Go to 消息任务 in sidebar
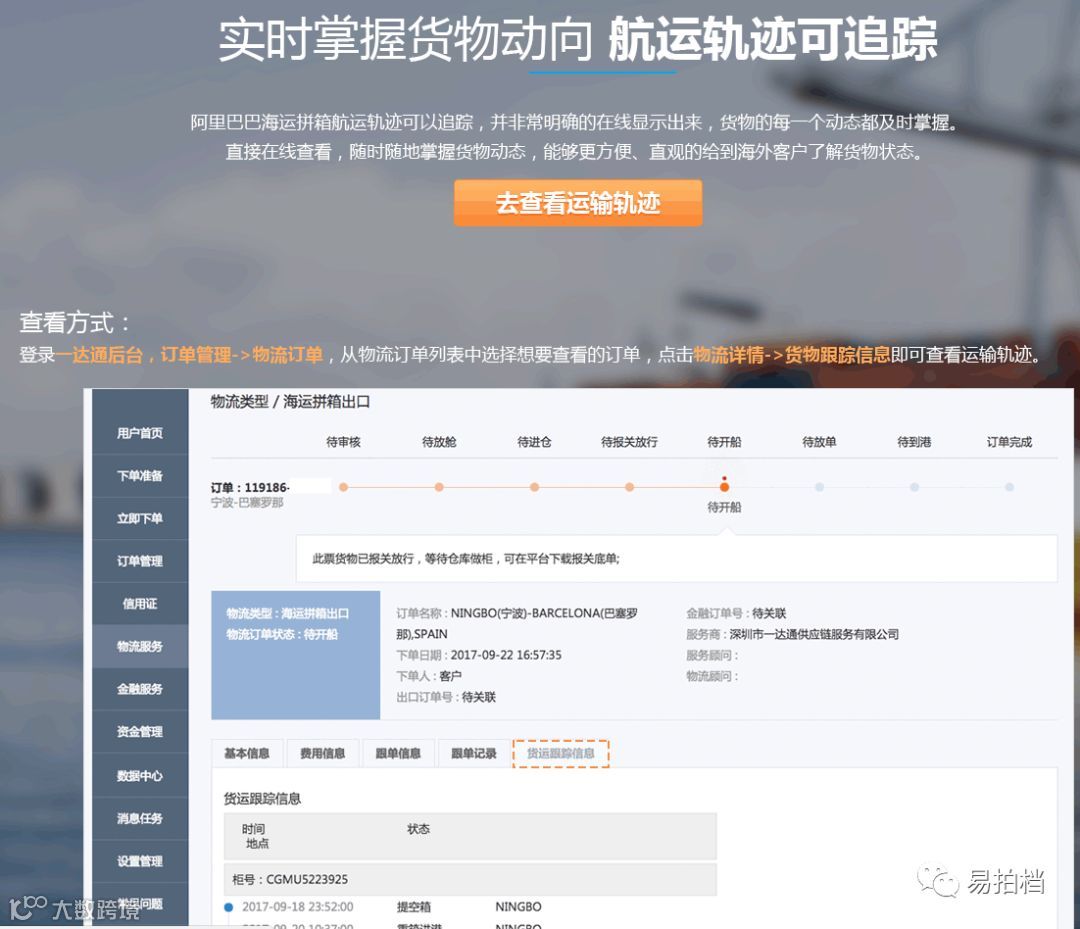Image resolution: width=1080 pixels, height=929 pixels. [140, 819]
